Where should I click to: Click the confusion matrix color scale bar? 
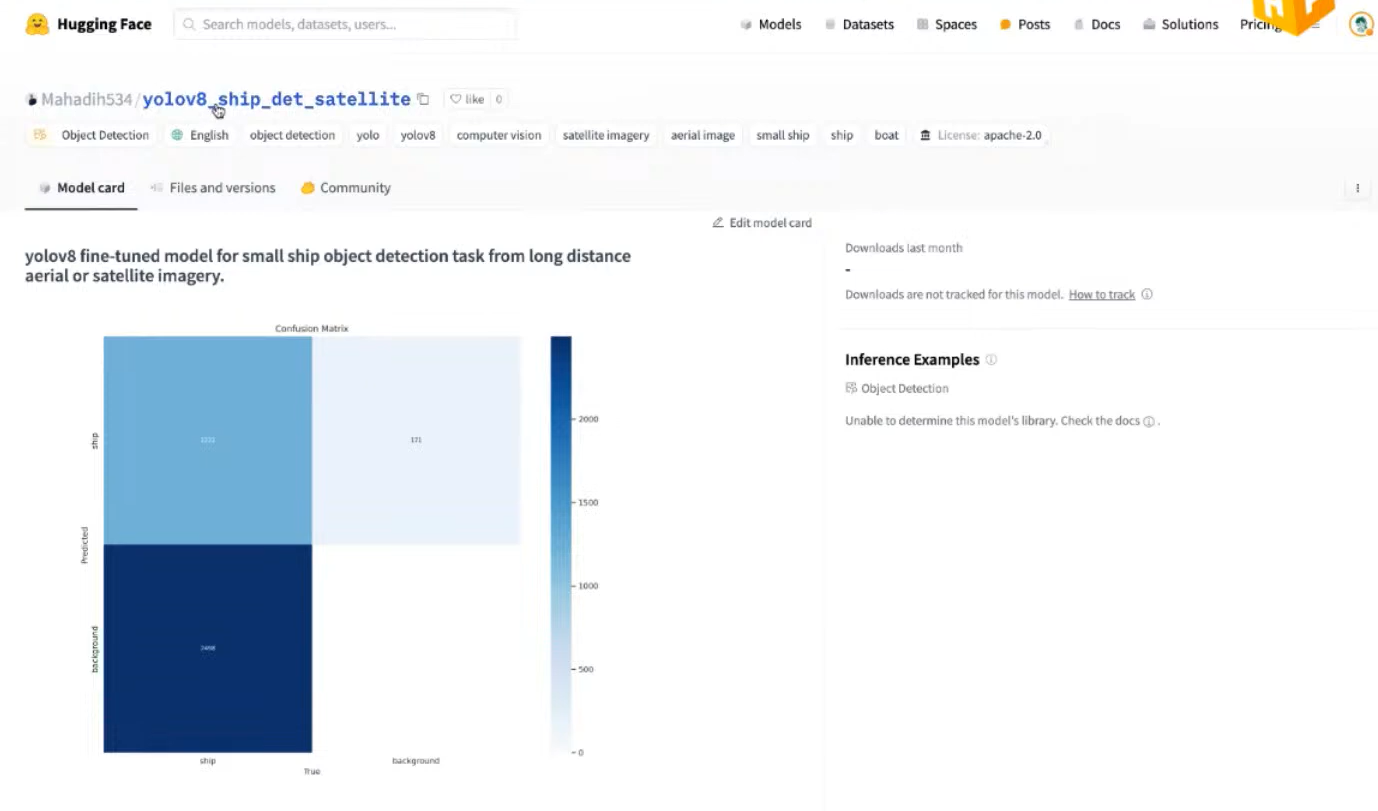point(561,544)
